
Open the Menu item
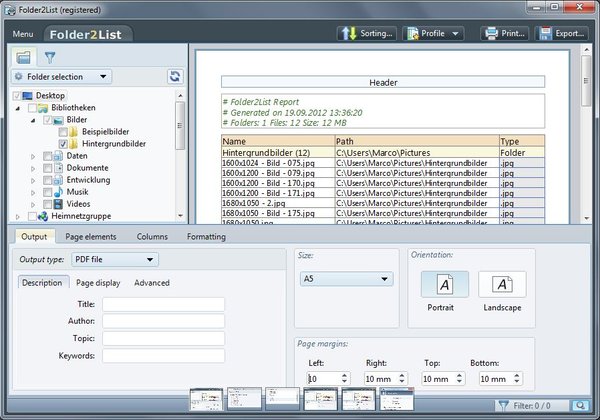point(23,34)
